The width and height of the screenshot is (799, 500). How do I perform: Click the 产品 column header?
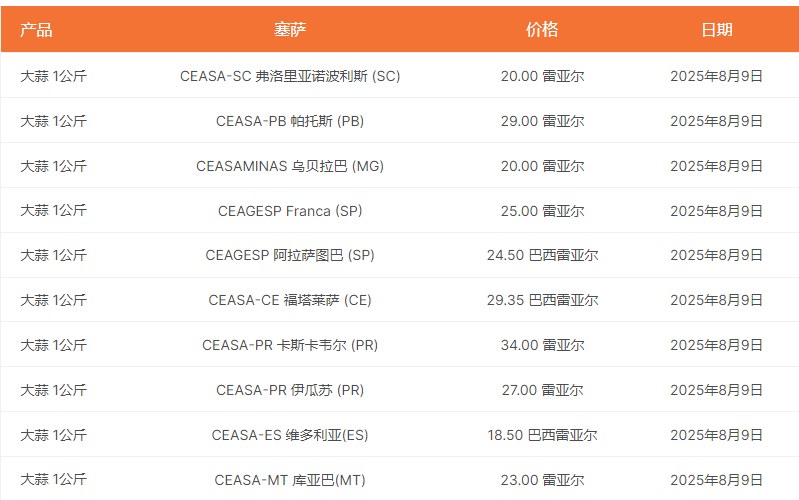[36, 30]
